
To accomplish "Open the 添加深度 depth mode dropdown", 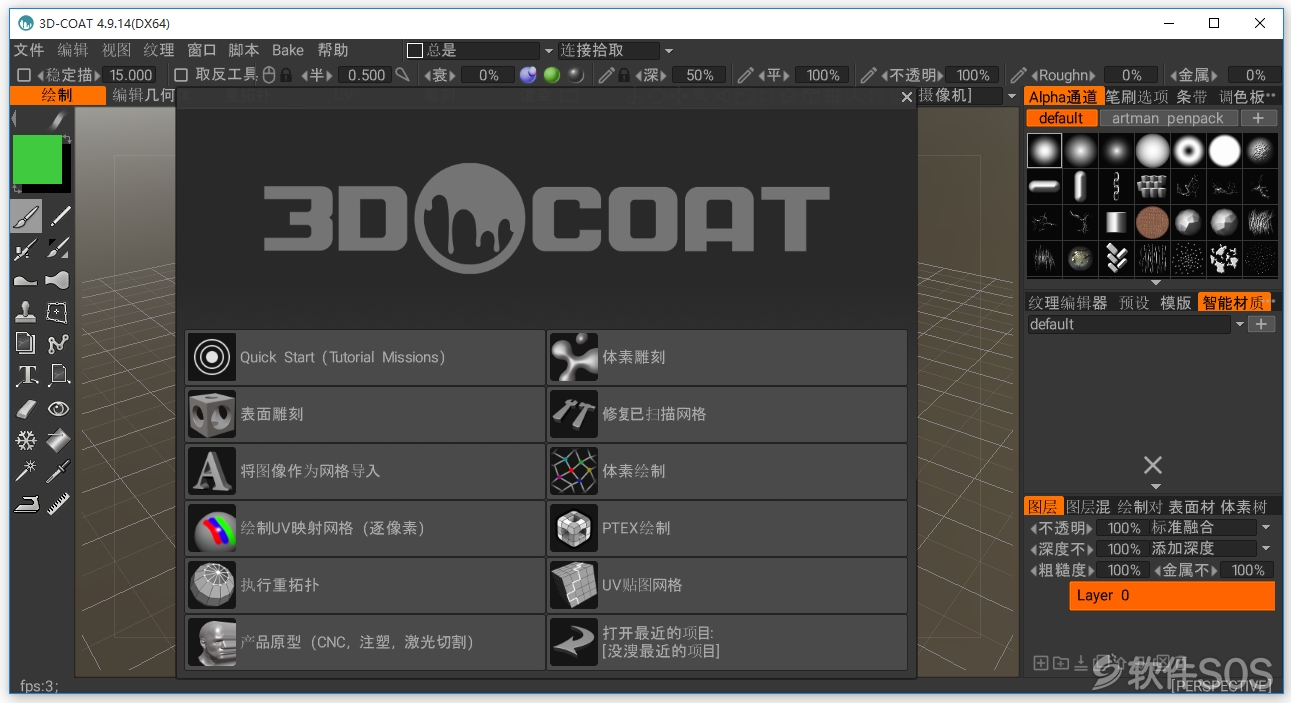I will tap(1266, 549).
